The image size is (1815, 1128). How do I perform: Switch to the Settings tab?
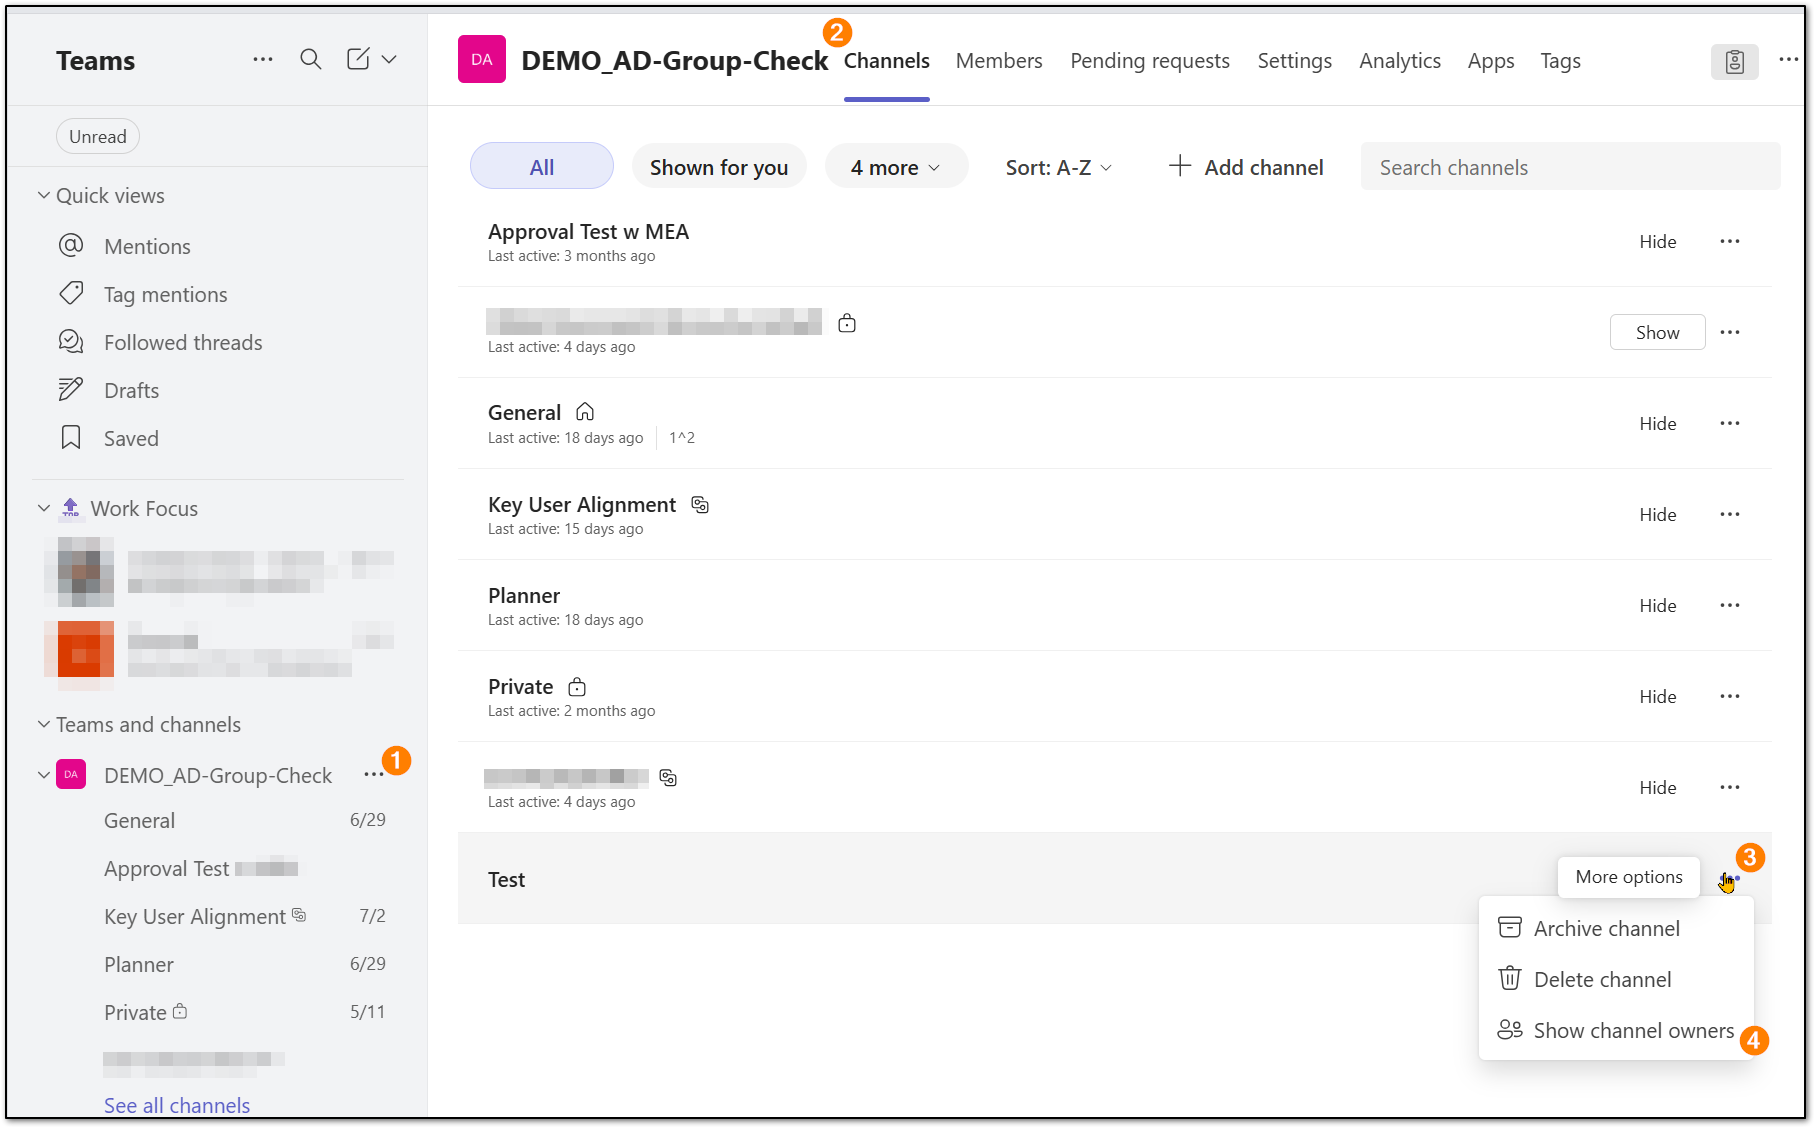(x=1295, y=61)
